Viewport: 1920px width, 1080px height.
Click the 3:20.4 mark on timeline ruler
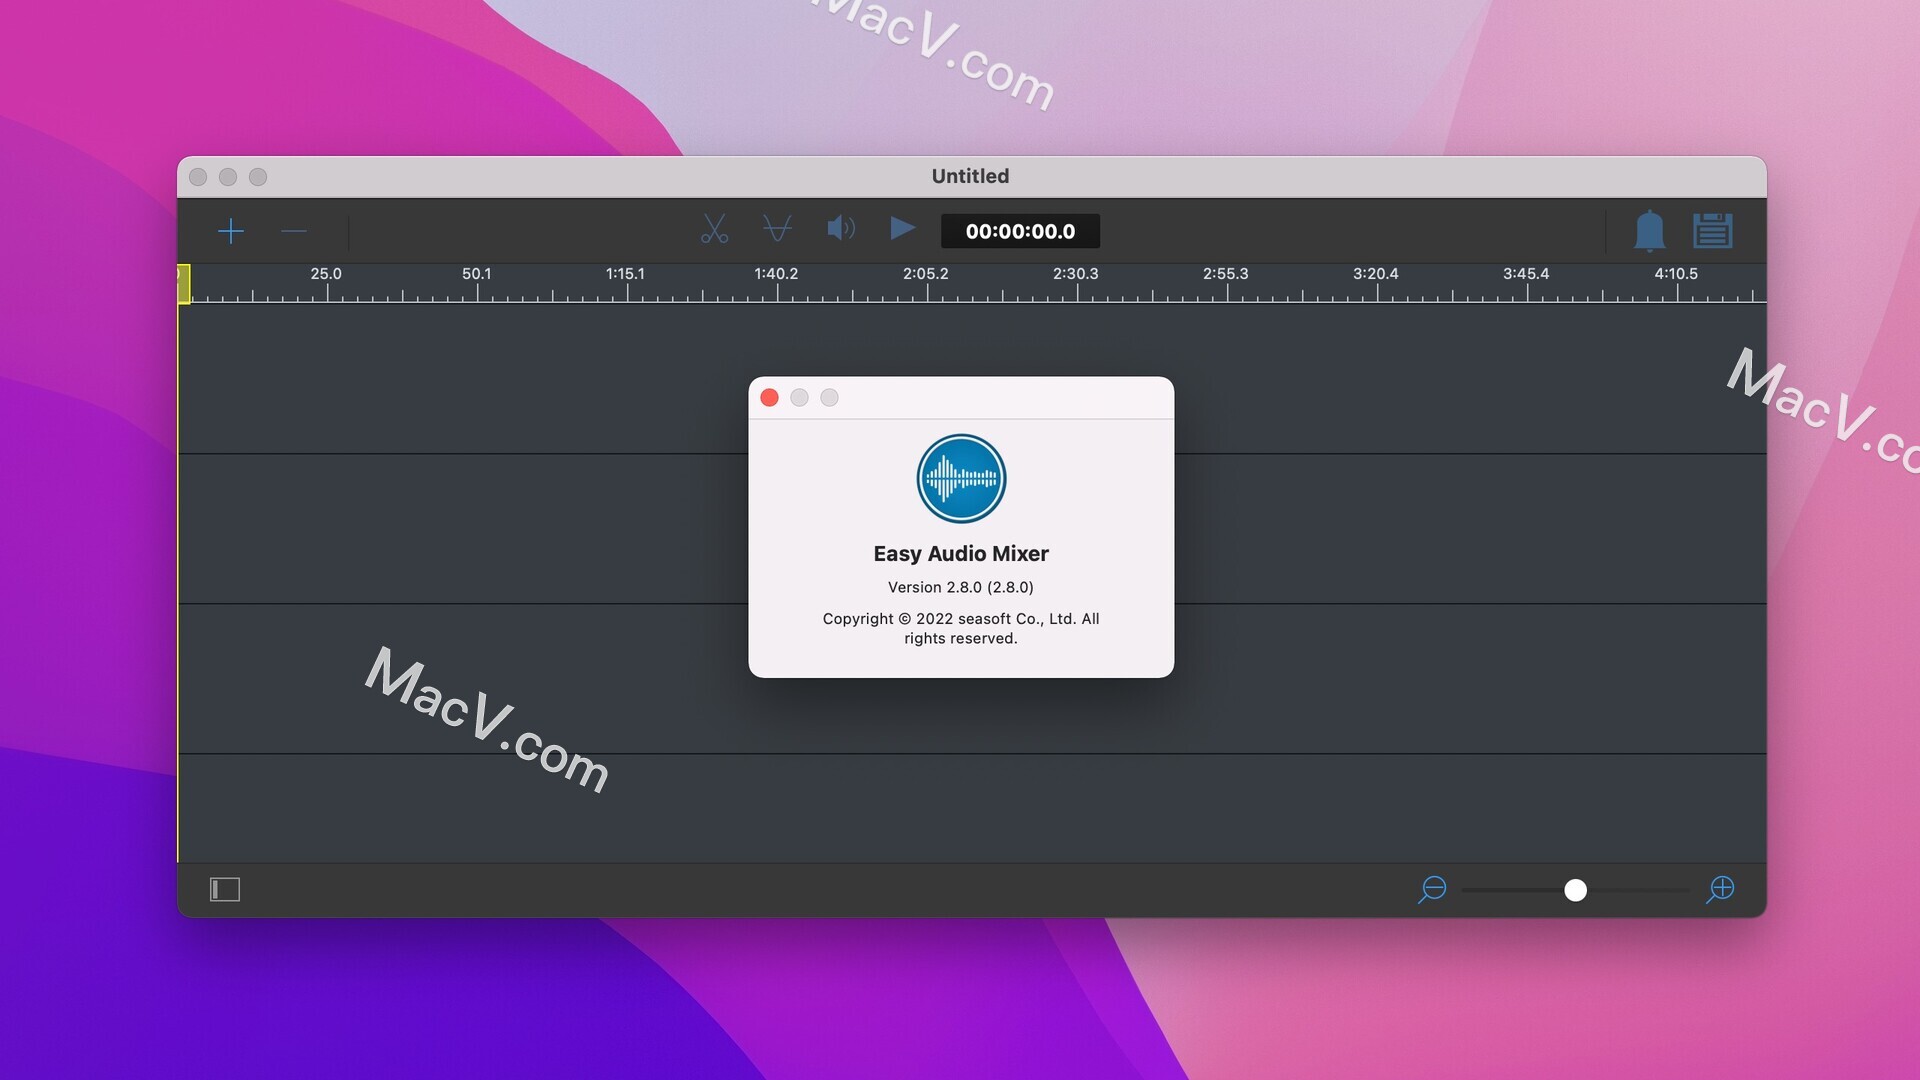(x=1375, y=274)
